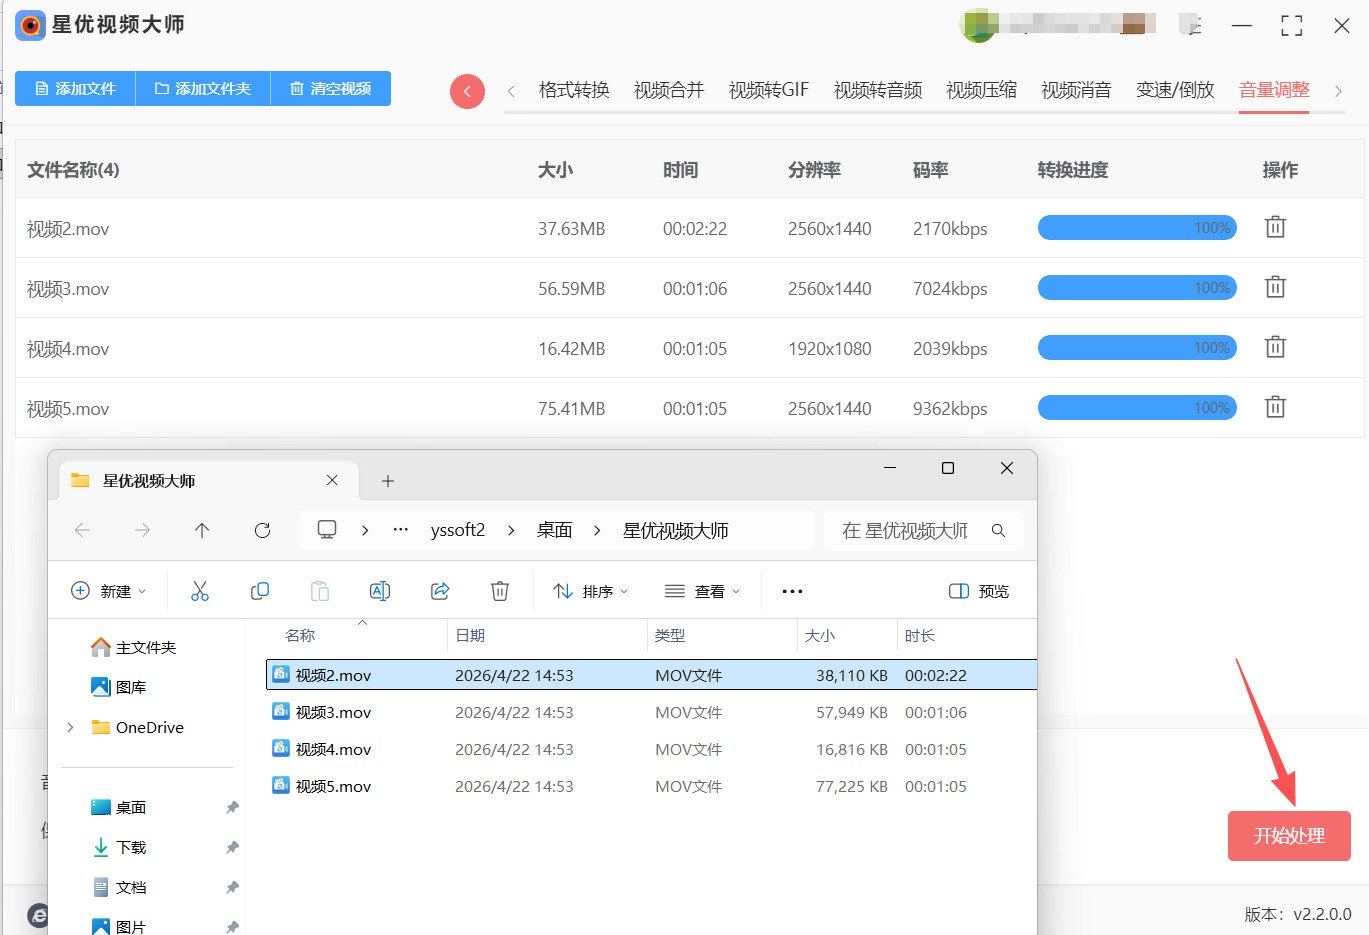Open the 查看 view dropdown

702,591
